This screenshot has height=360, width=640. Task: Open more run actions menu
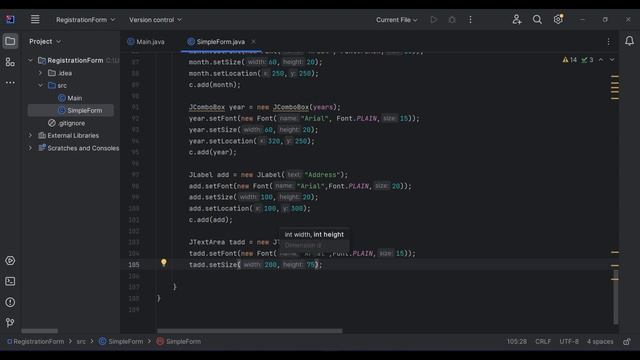coord(470,20)
